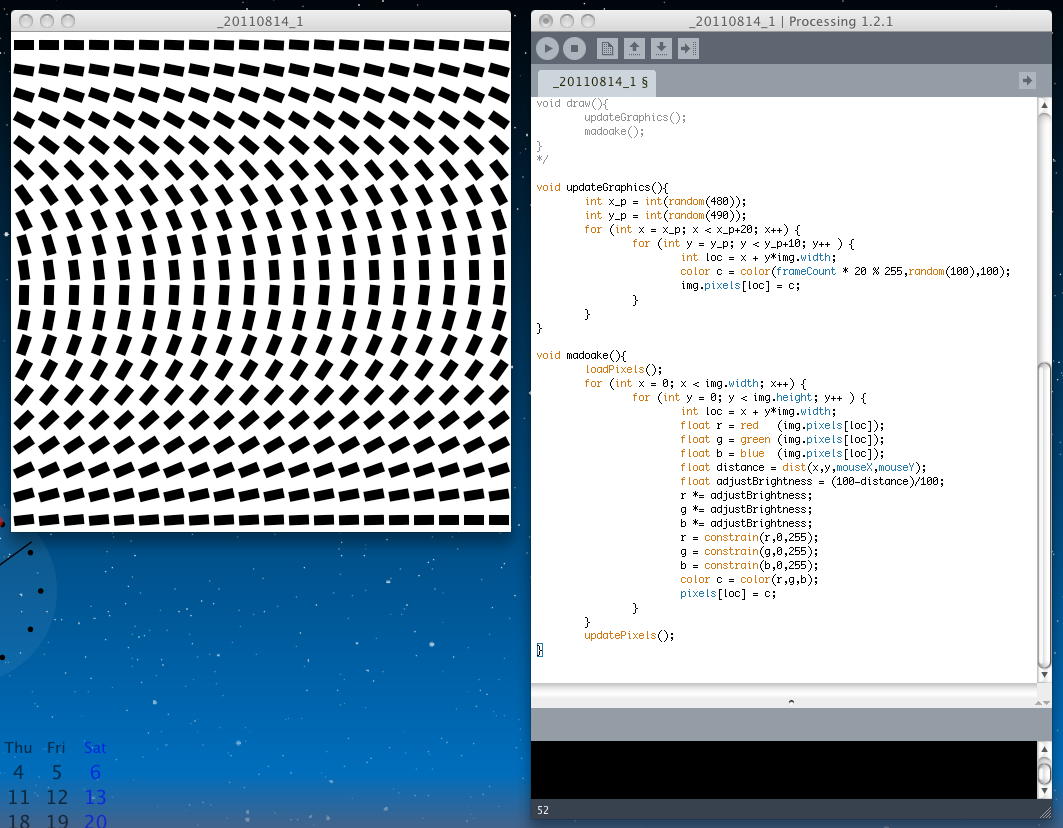The image size is (1063, 828).
Task: Click the 12 date in the desktop calendar
Action: click(57, 797)
